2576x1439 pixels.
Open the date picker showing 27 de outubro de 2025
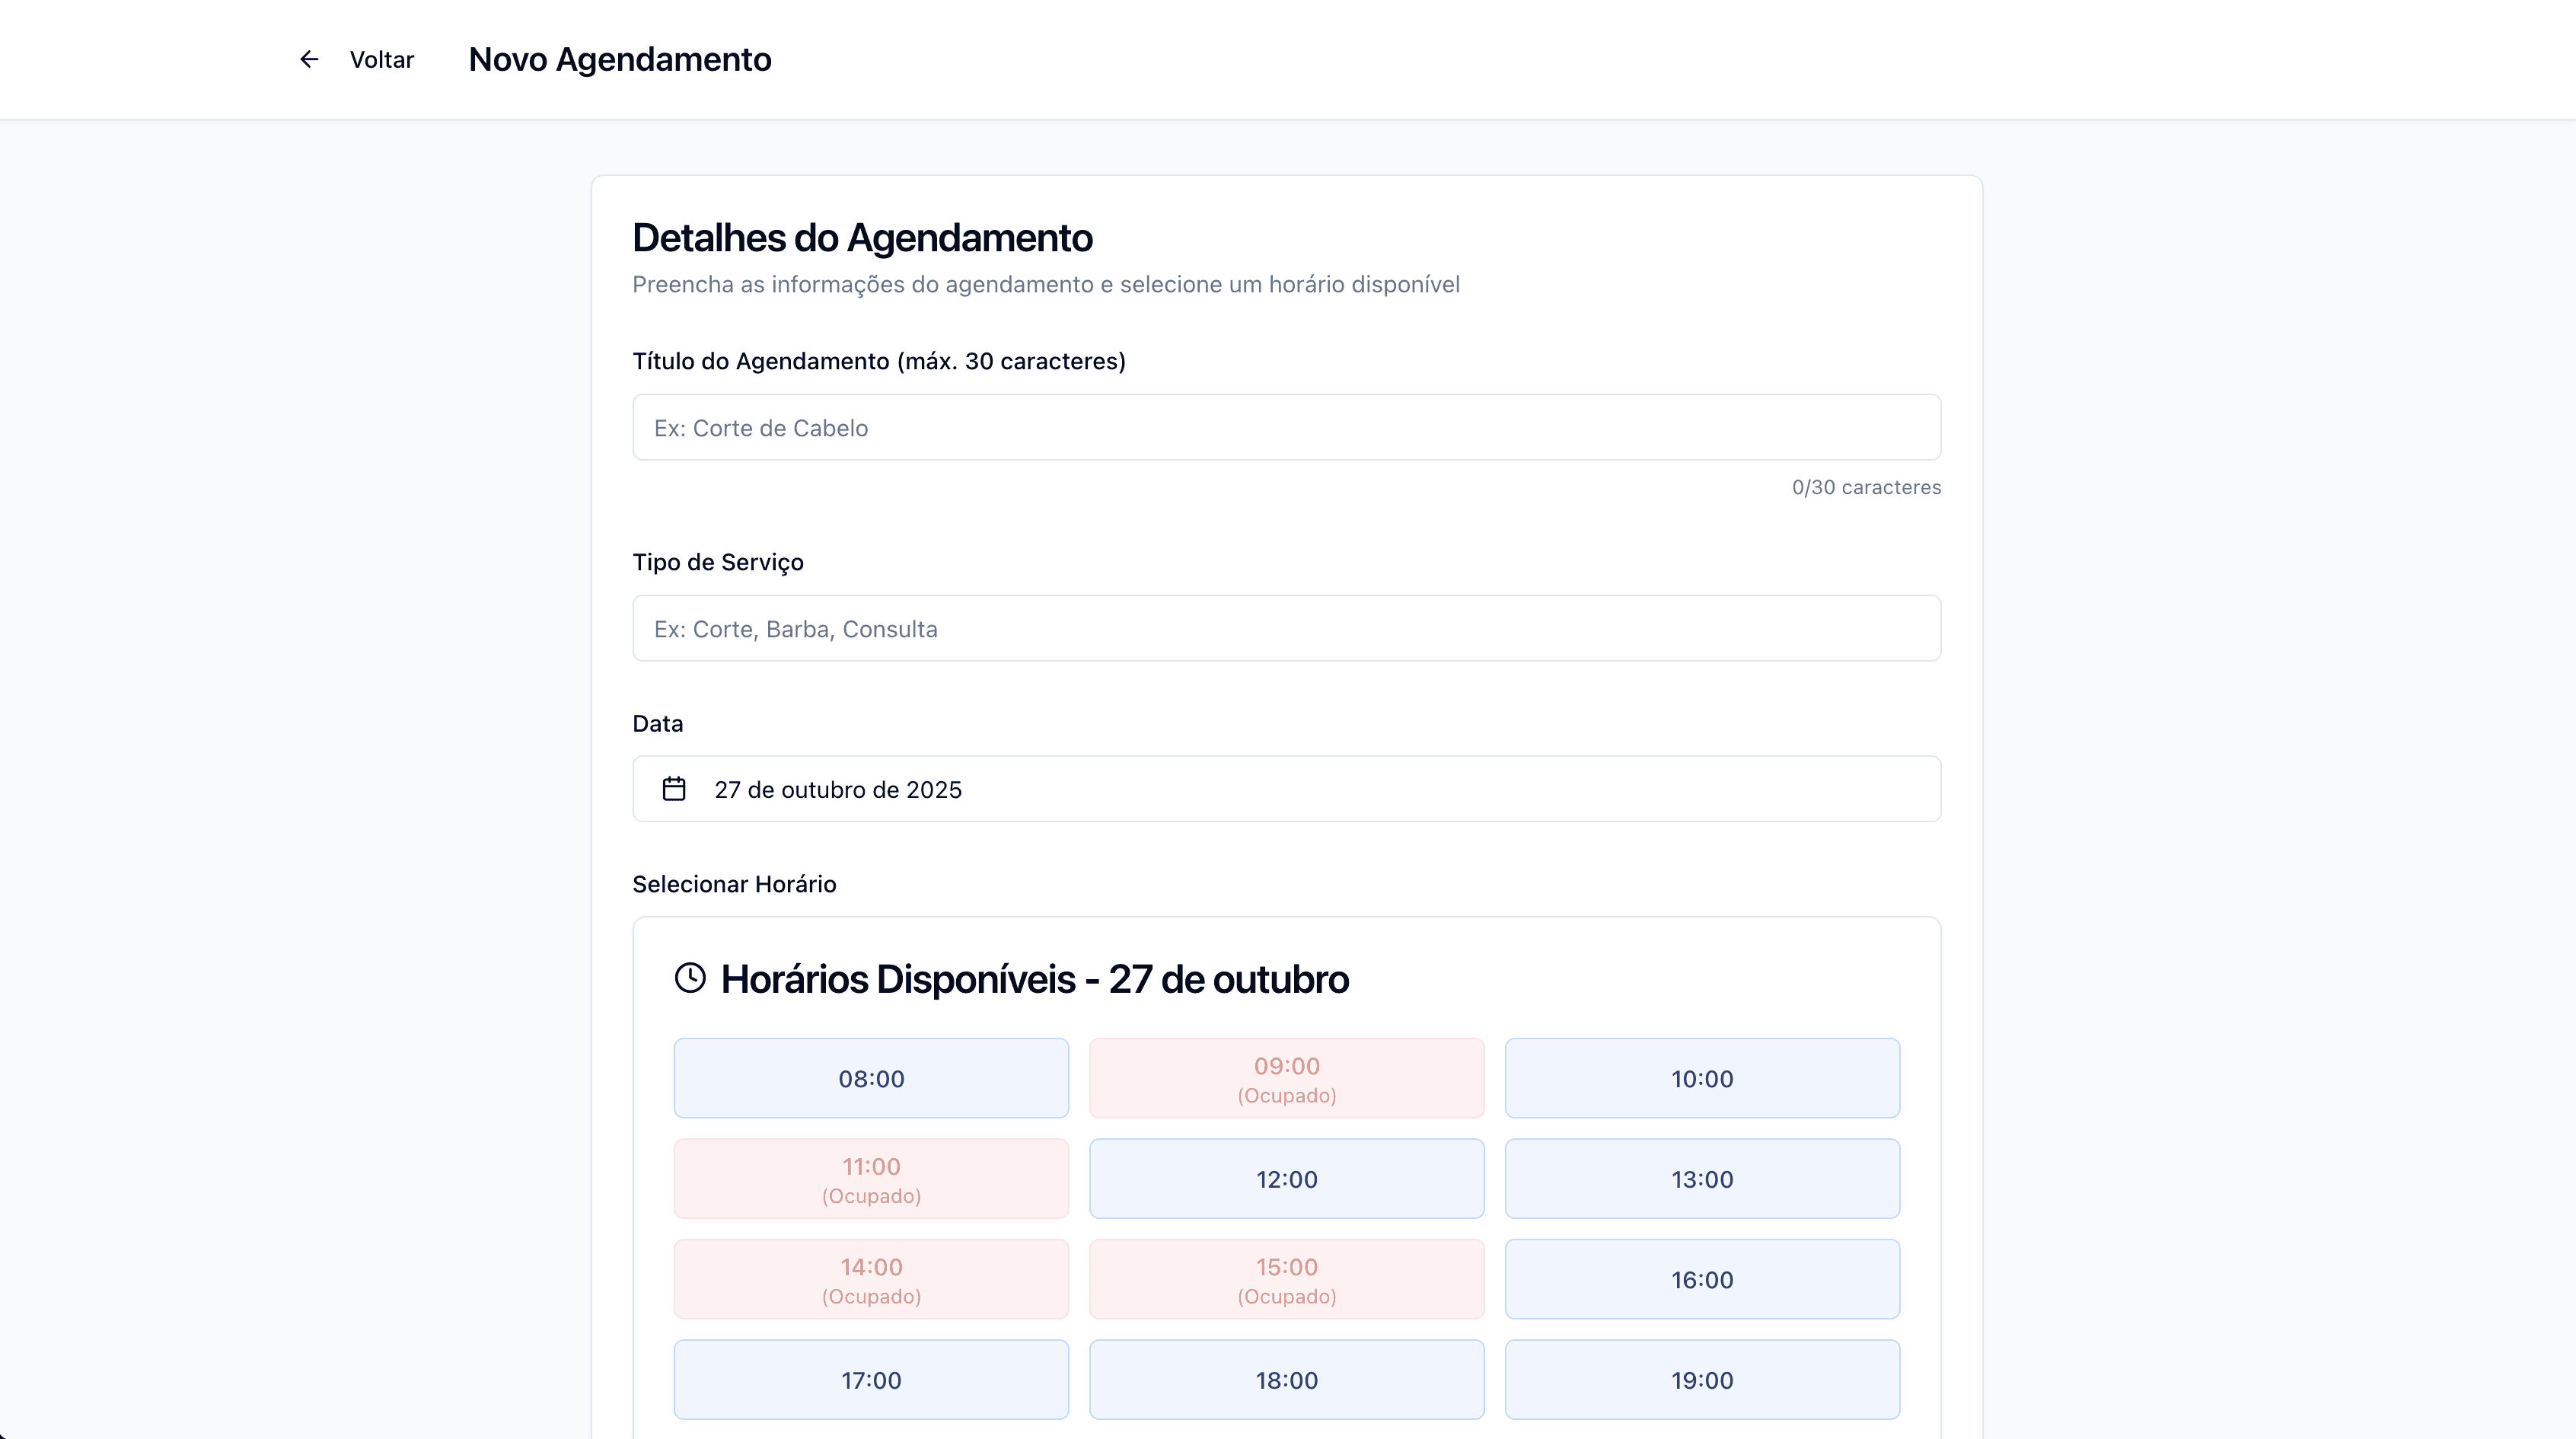click(x=1286, y=789)
